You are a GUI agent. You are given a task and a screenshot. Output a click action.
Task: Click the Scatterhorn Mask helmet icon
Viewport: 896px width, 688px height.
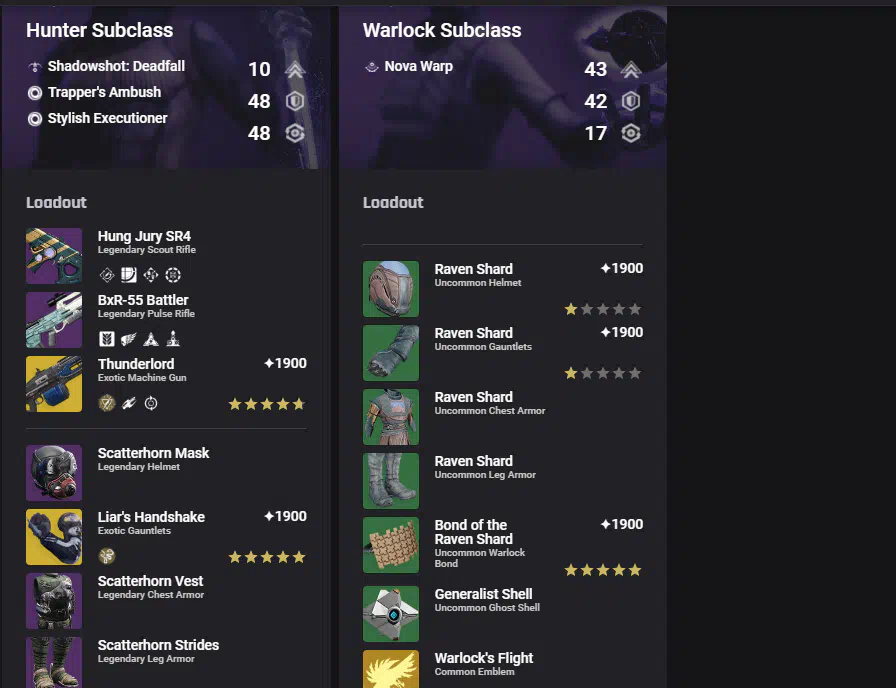coord(54,473)
